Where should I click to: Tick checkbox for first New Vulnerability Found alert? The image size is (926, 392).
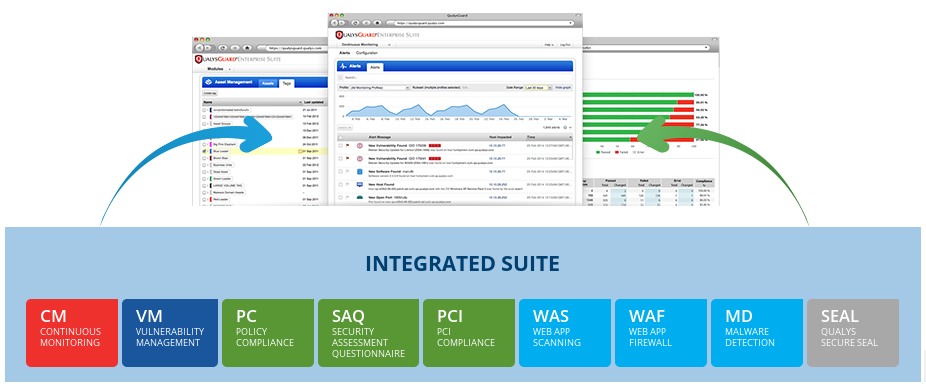pyautogui.click(x=340, y=145)
